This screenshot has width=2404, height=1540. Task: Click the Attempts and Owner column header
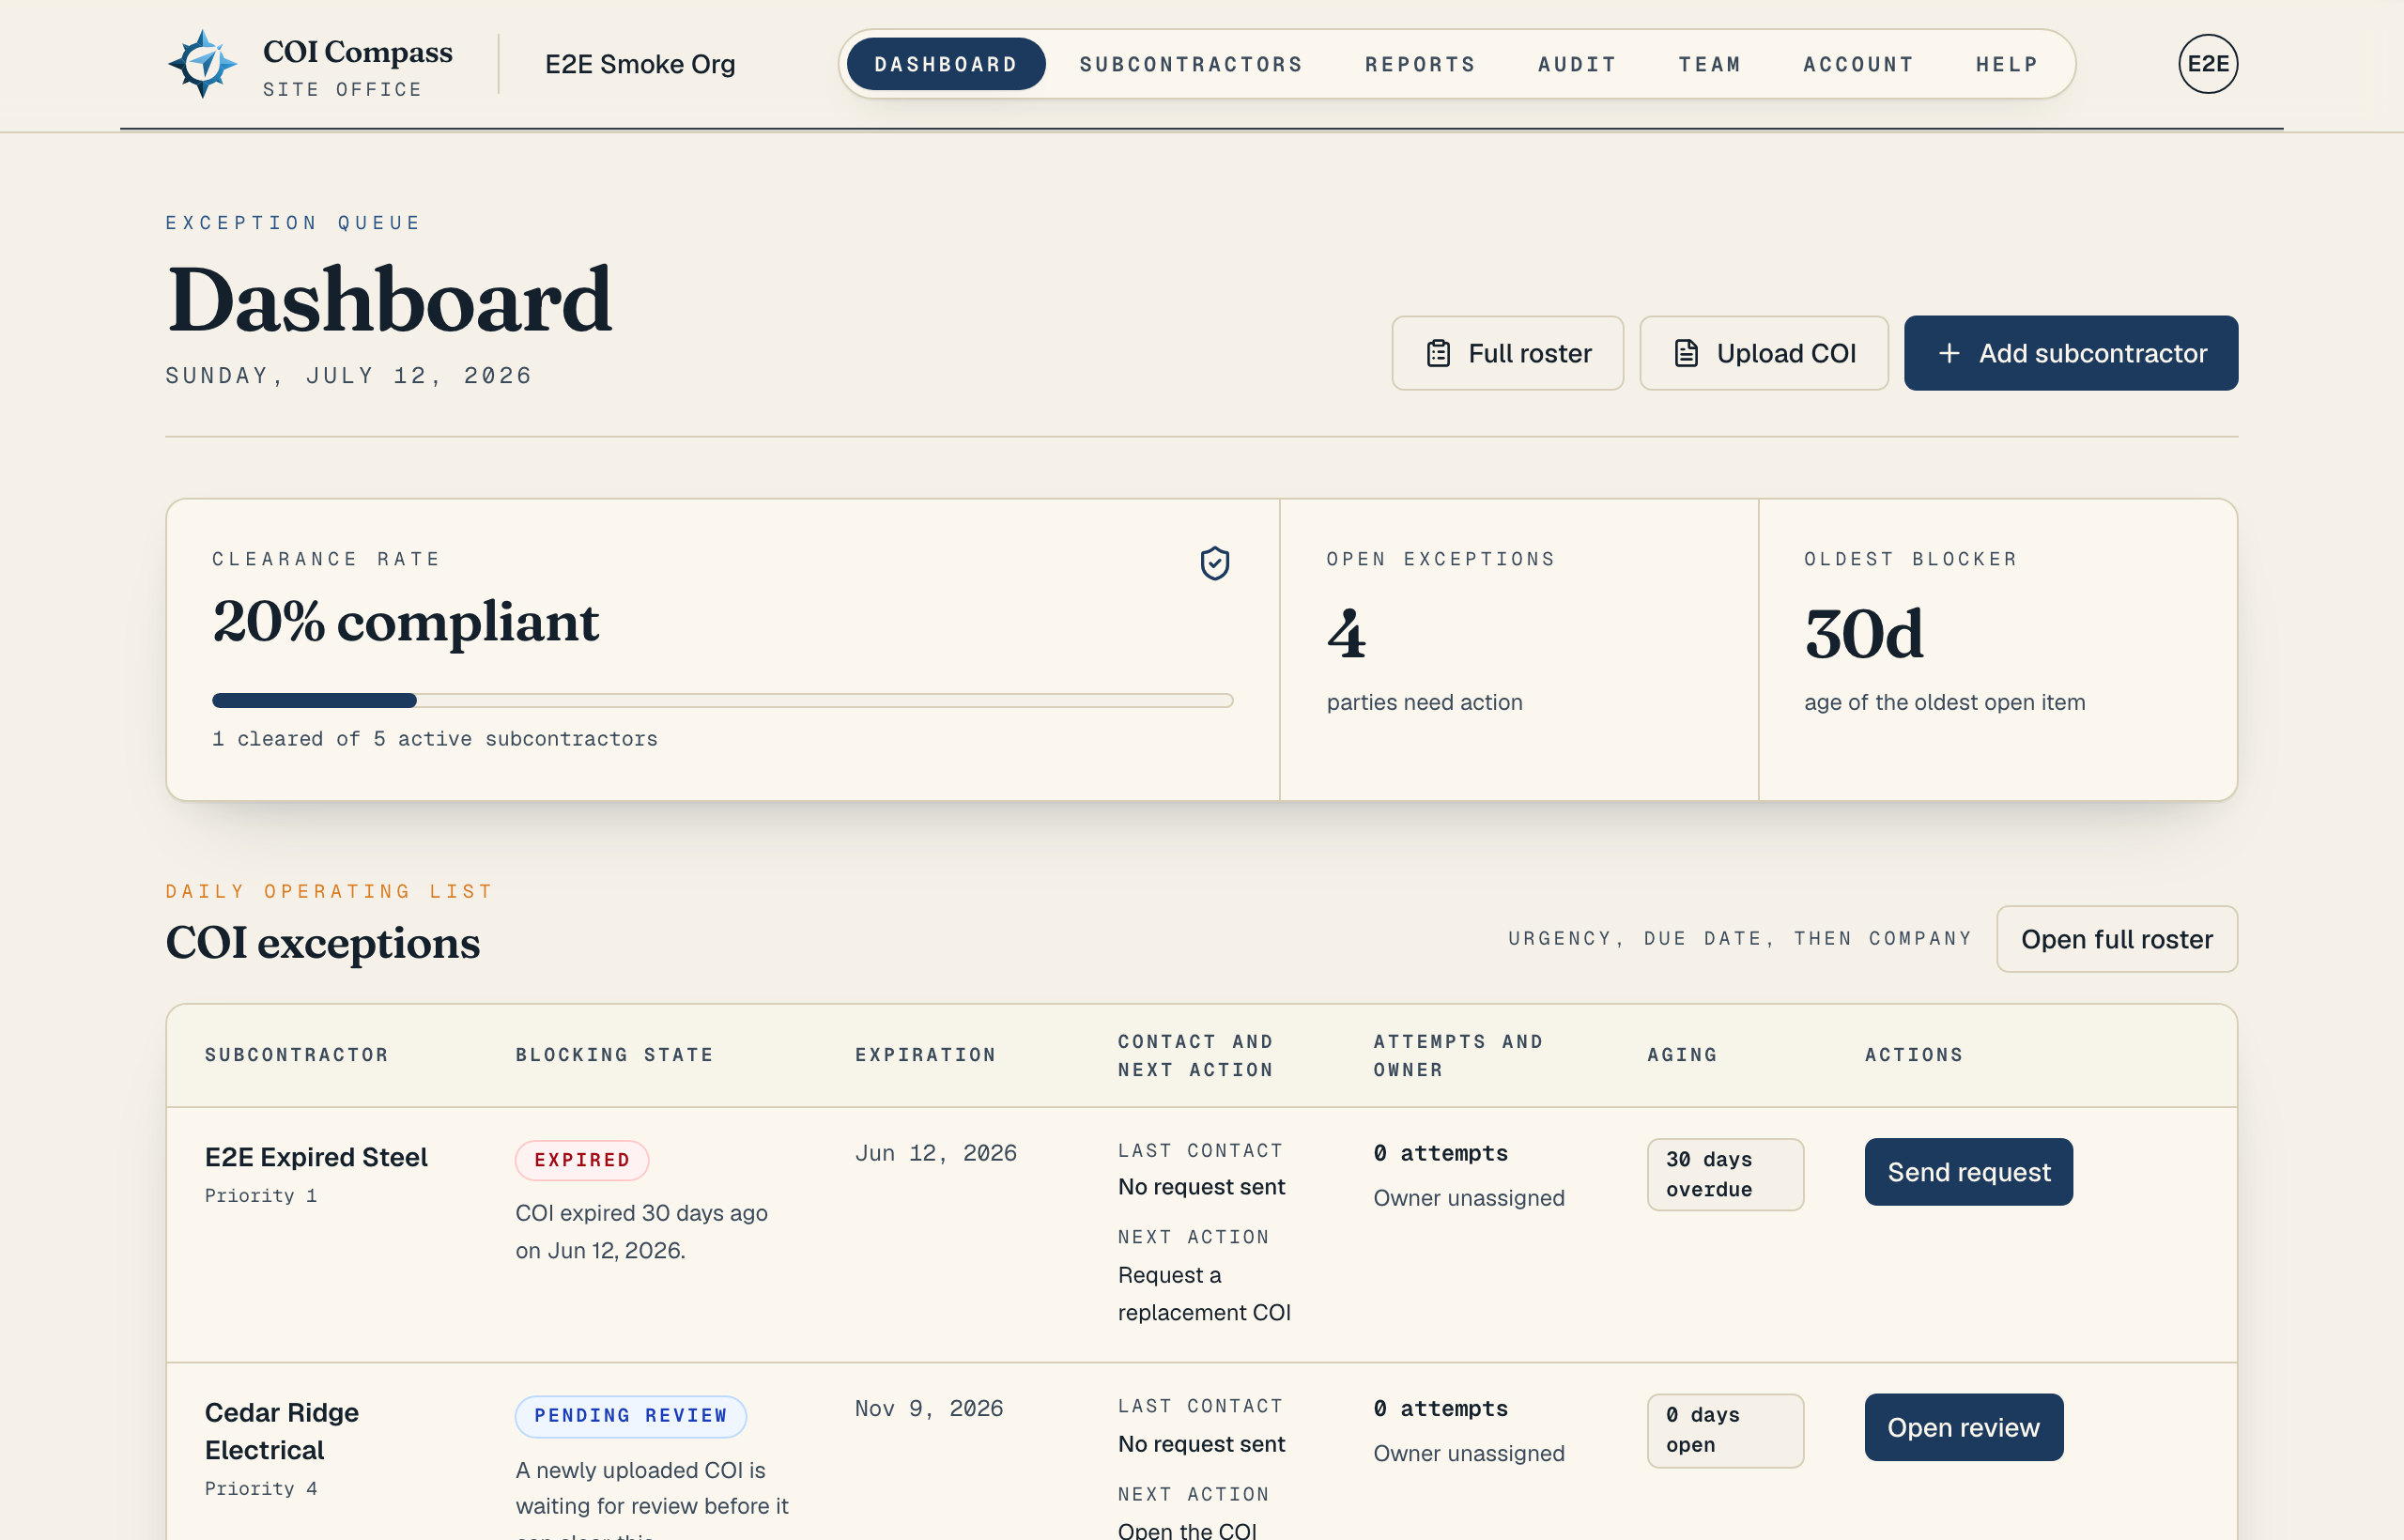point(1458,1055)
